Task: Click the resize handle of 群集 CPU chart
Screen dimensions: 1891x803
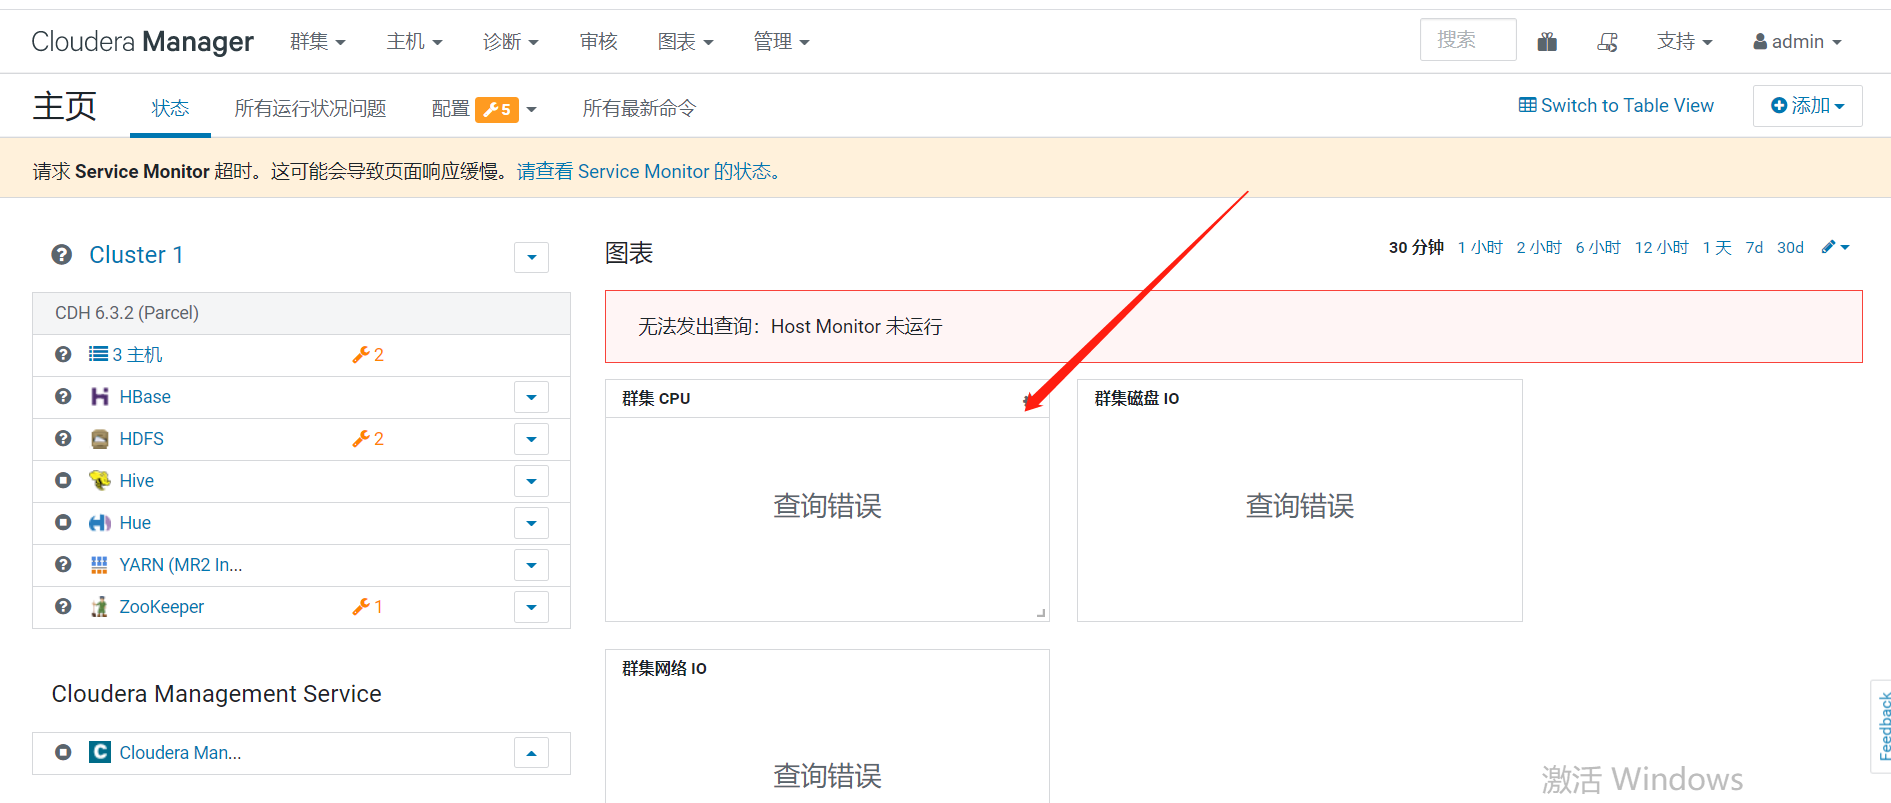Action: click(1041, 613)
